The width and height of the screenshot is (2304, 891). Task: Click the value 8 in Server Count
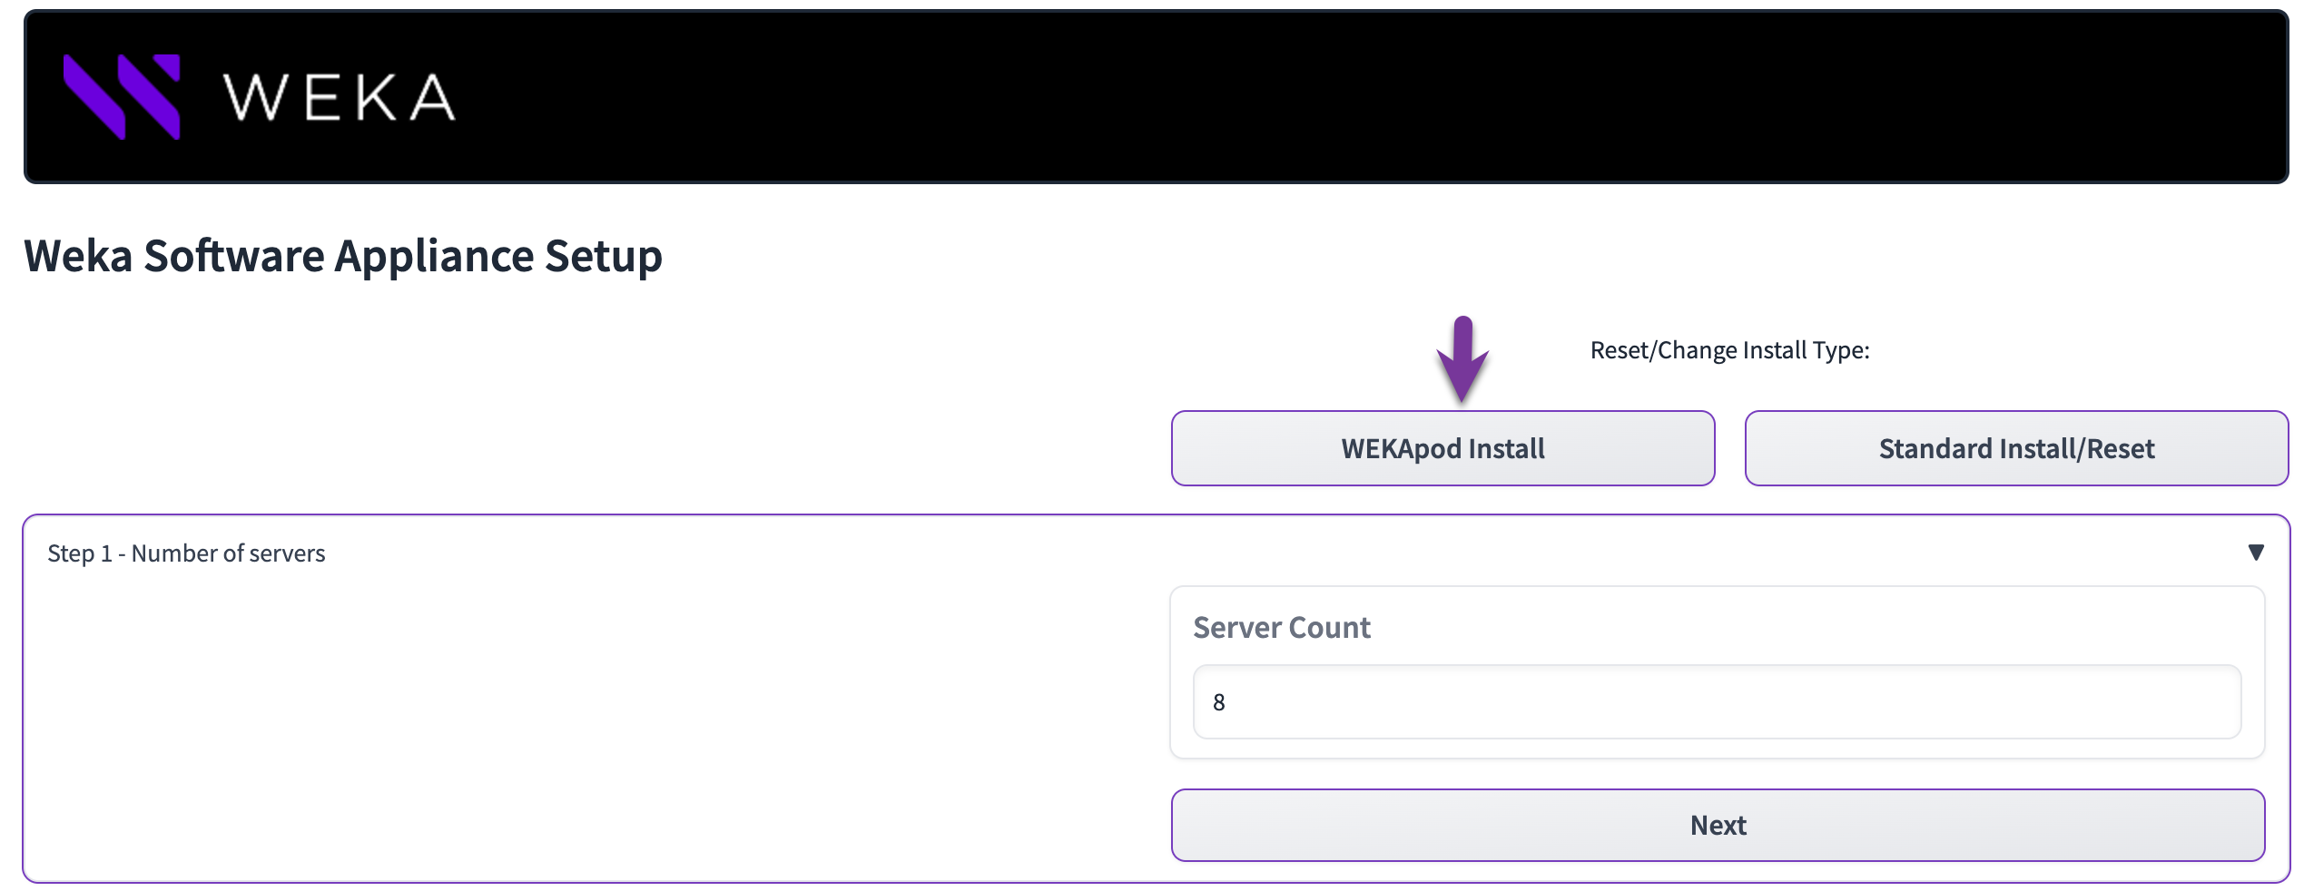click(x=1218, y=703)
